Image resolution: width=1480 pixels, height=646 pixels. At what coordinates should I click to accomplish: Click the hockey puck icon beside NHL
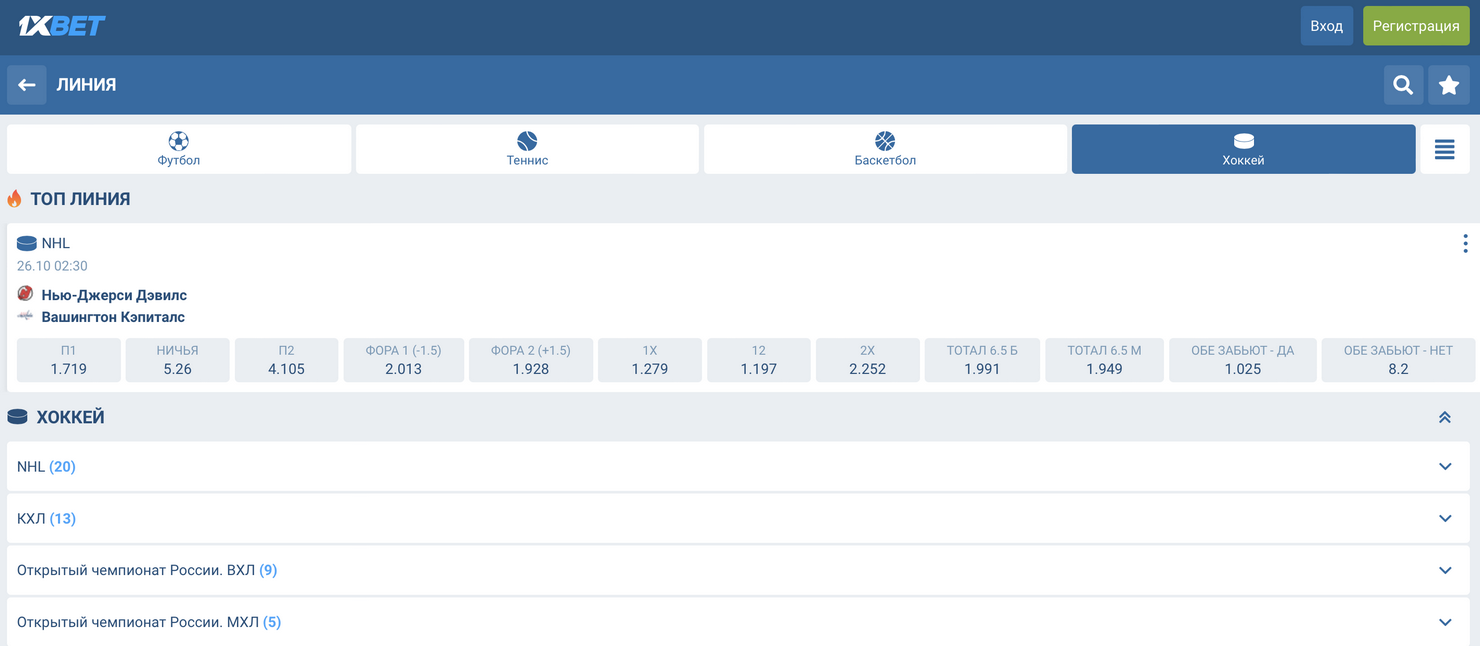[20, 243]
